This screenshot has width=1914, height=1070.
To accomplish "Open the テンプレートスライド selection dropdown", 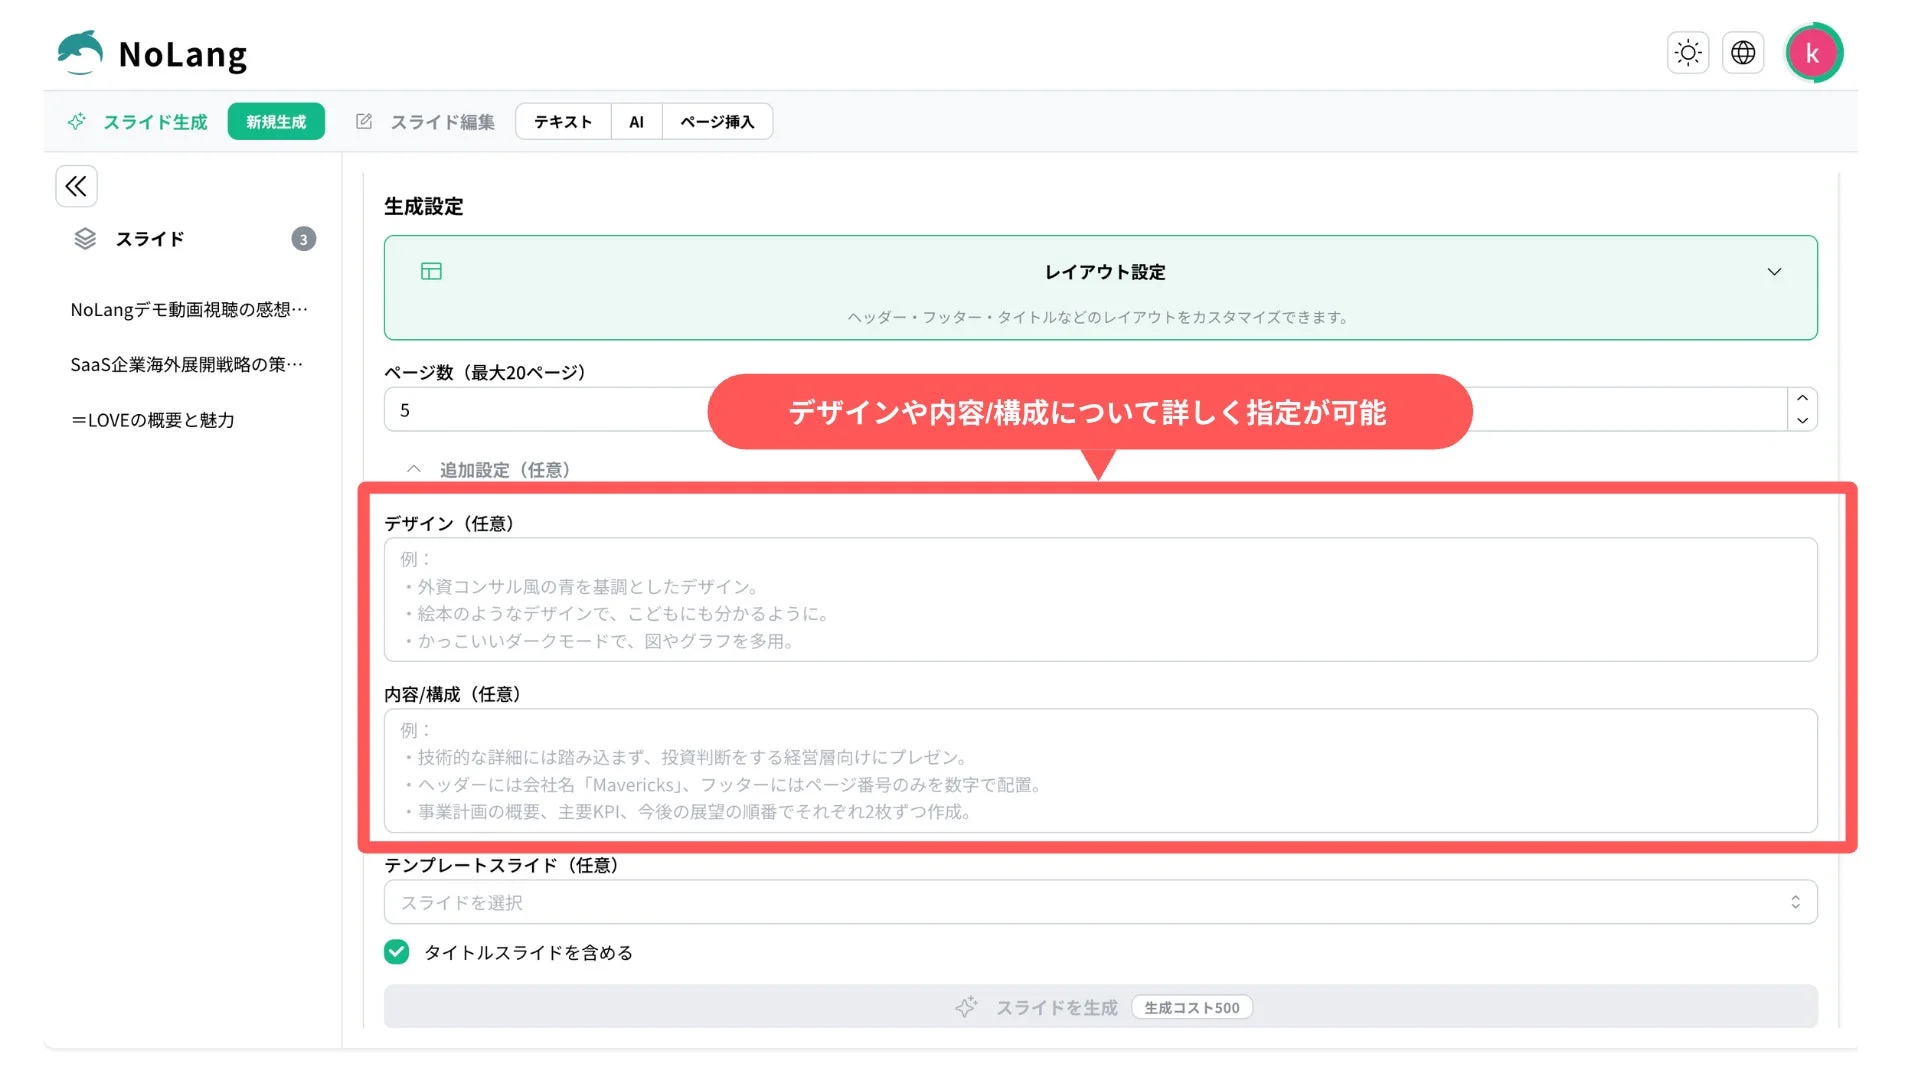I will click(1100, 901).
